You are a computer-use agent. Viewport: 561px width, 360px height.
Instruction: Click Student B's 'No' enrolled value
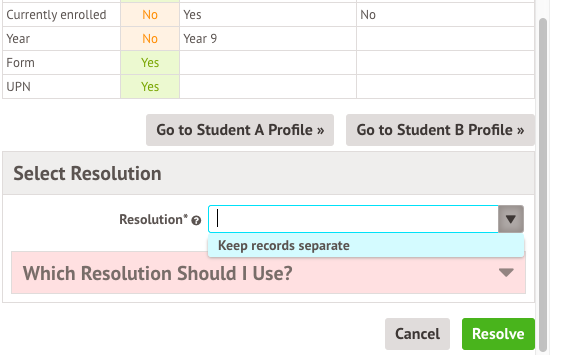pos(368,15)
